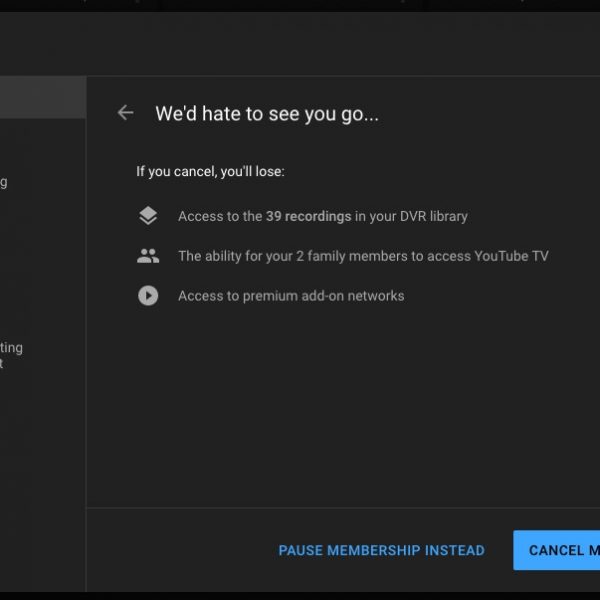Open the sidebar item ending in 'ting'
This screenshot has width=600, height=600.
click(11, 348)
